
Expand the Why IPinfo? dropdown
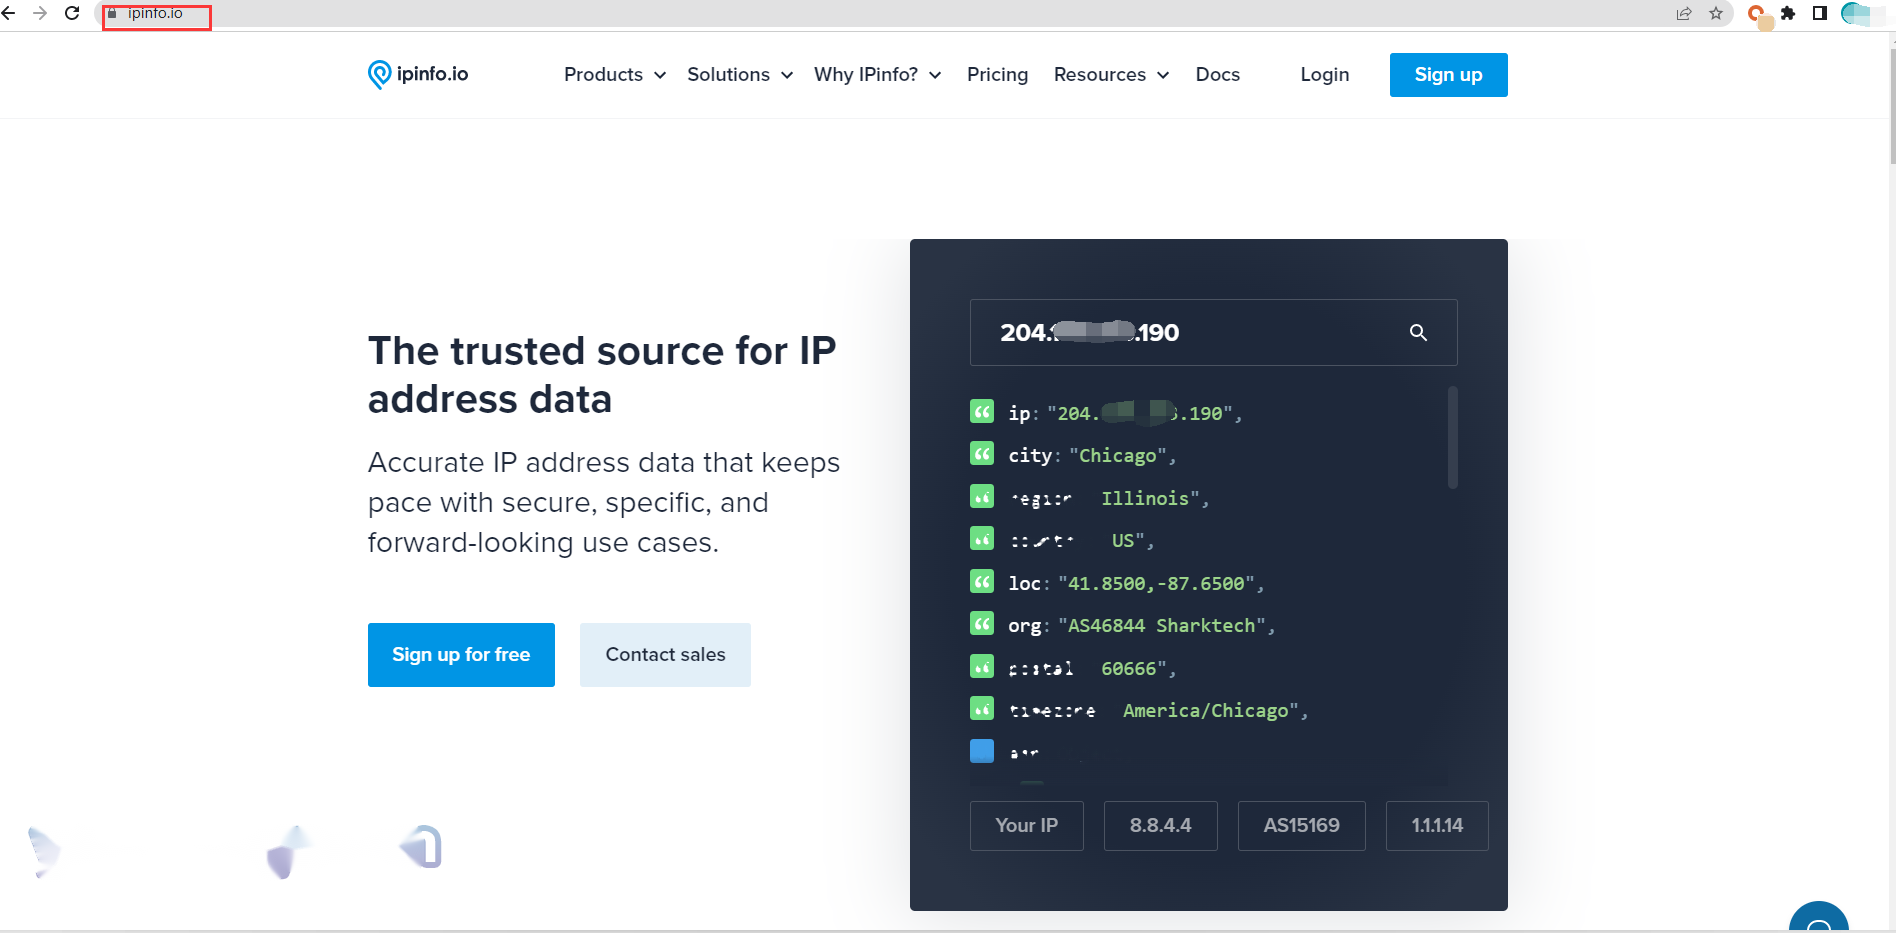(x=878, y=75)
